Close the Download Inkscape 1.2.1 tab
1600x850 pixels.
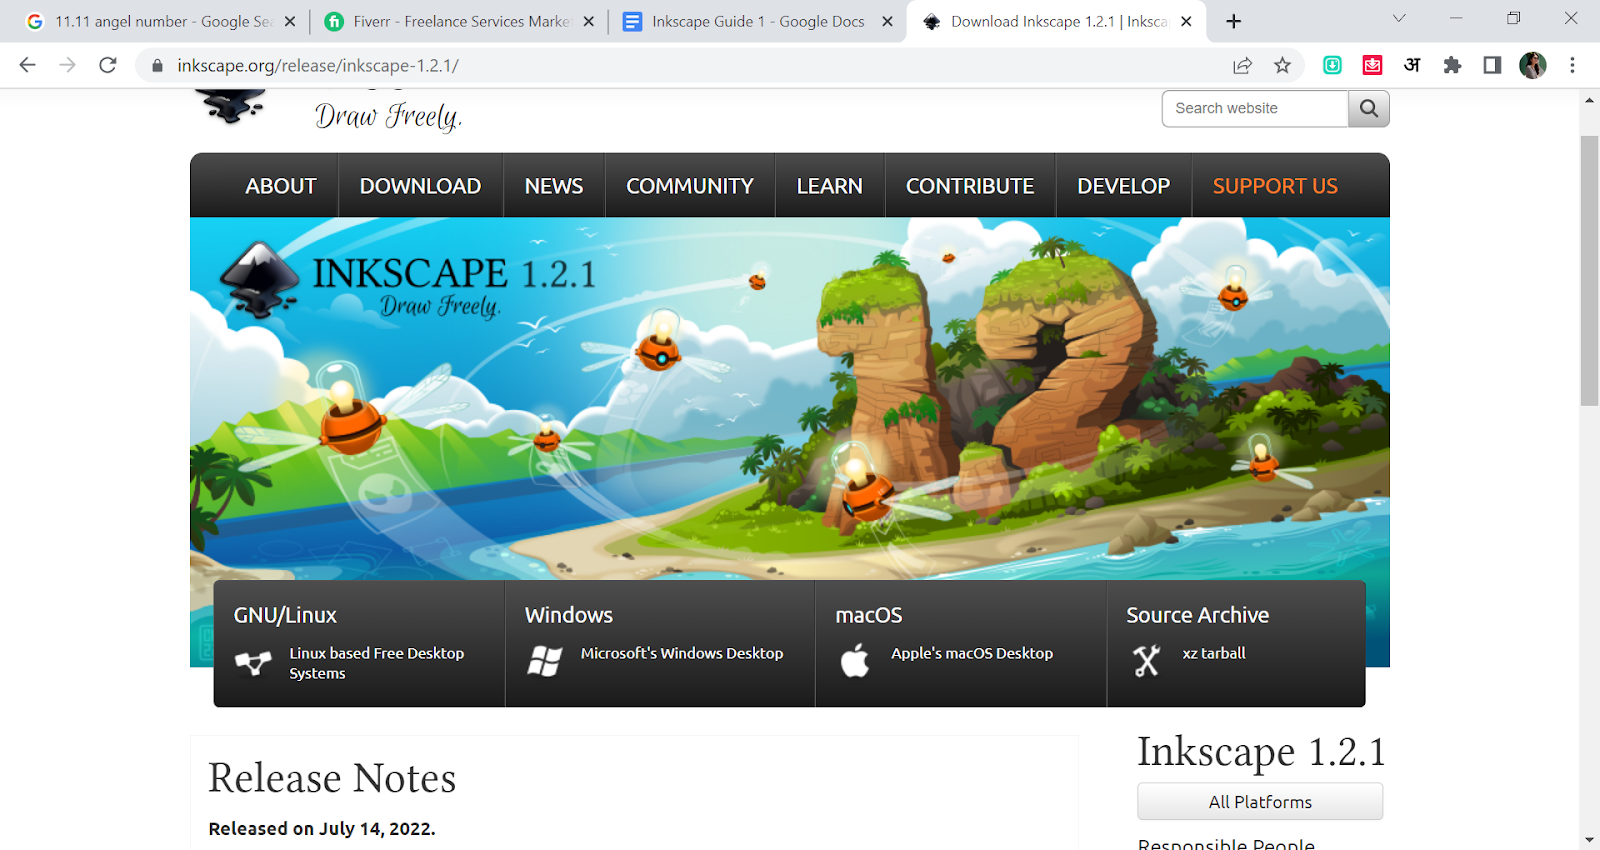(x=1186, y=21)
